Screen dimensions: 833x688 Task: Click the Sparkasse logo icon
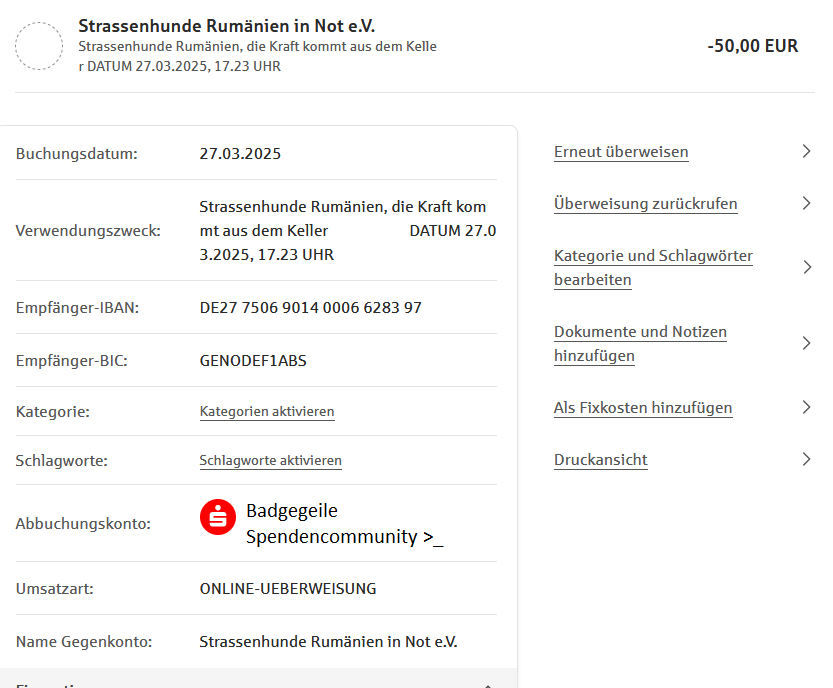[218, 517]
